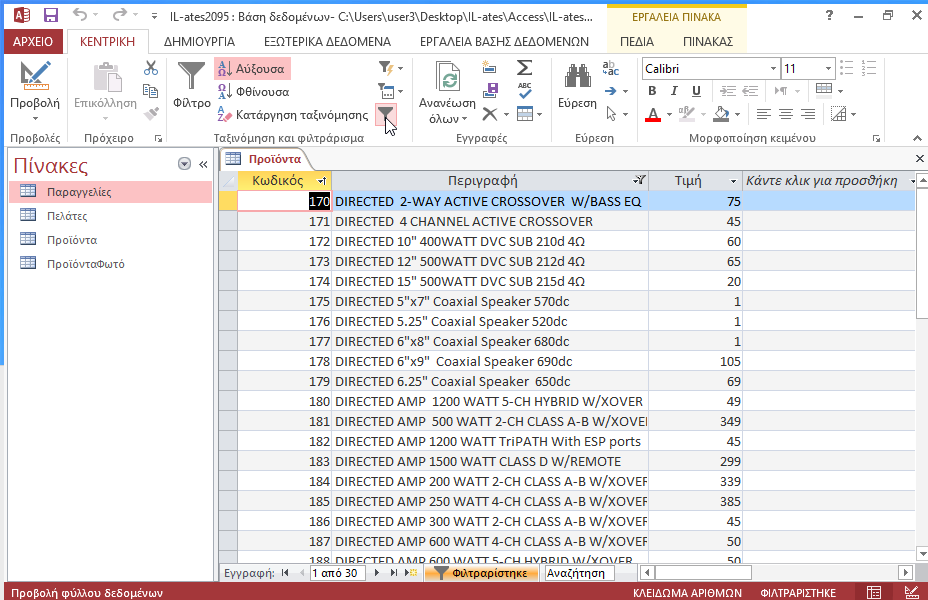The image size is (928, 600).
Task: Cut the selection with the scissors icon
Action: [x=151, y=69]
